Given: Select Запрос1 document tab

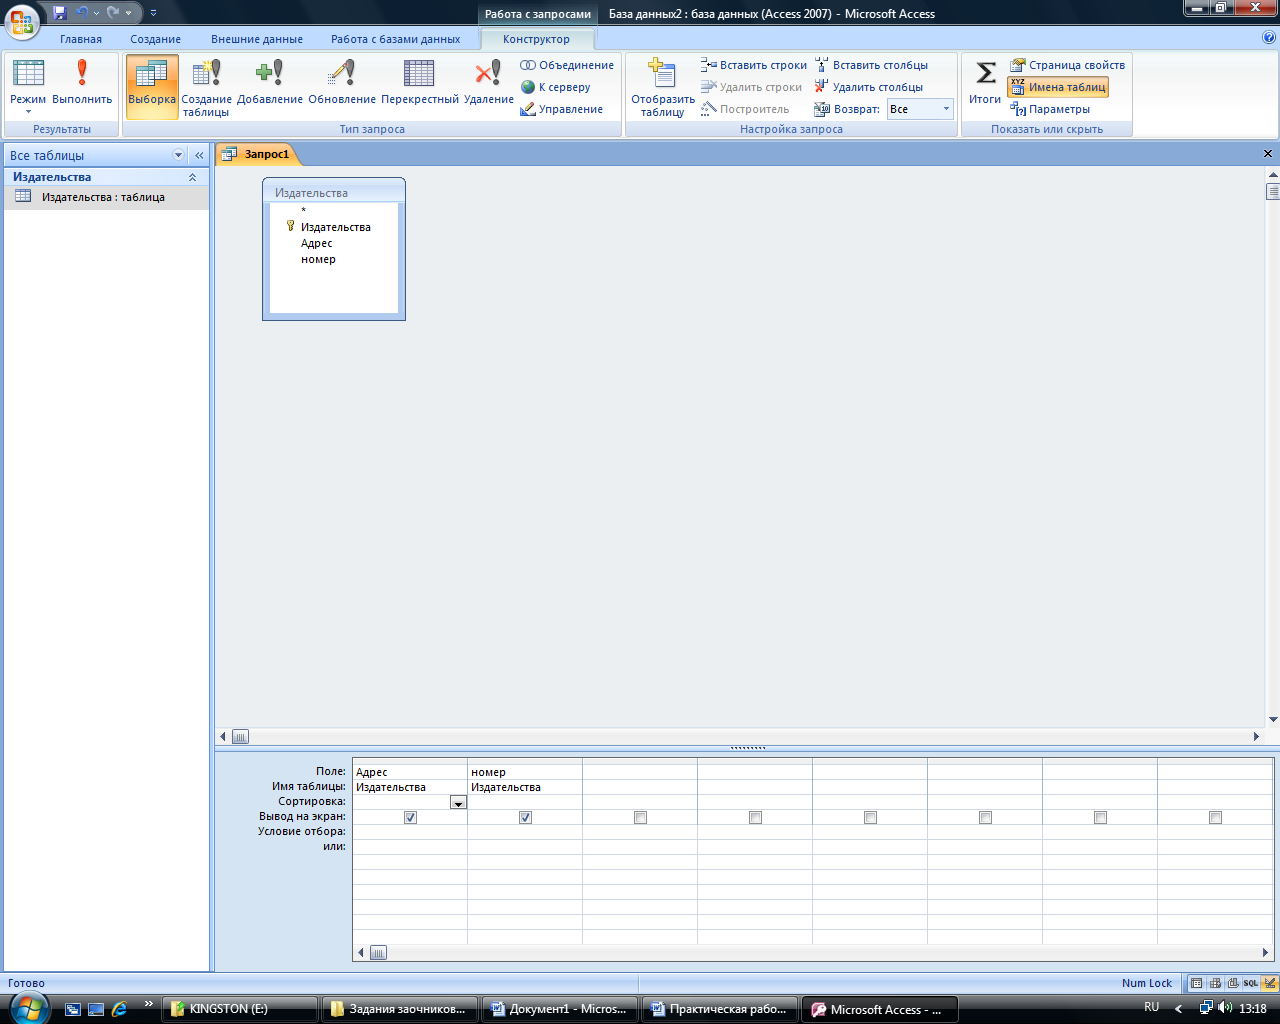Looking at the screenshot, I should click(x=258, y=154).
